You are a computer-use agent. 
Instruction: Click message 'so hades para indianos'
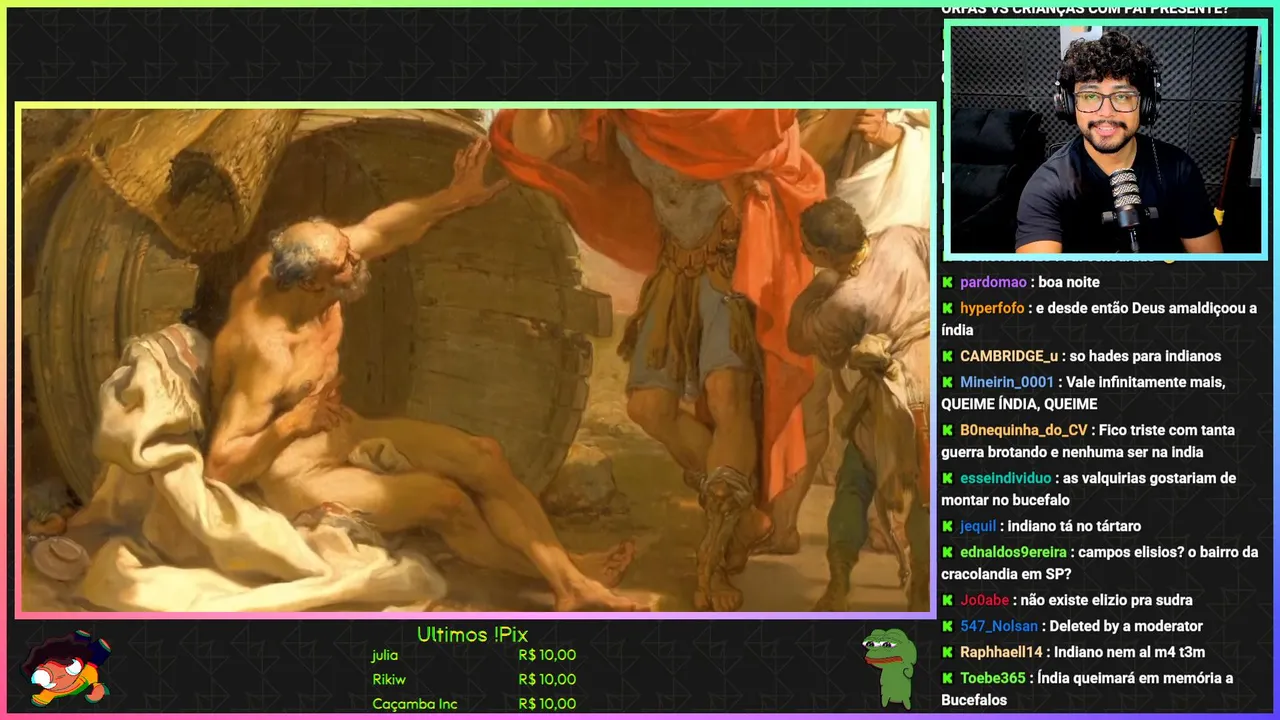coord(1145,357)
